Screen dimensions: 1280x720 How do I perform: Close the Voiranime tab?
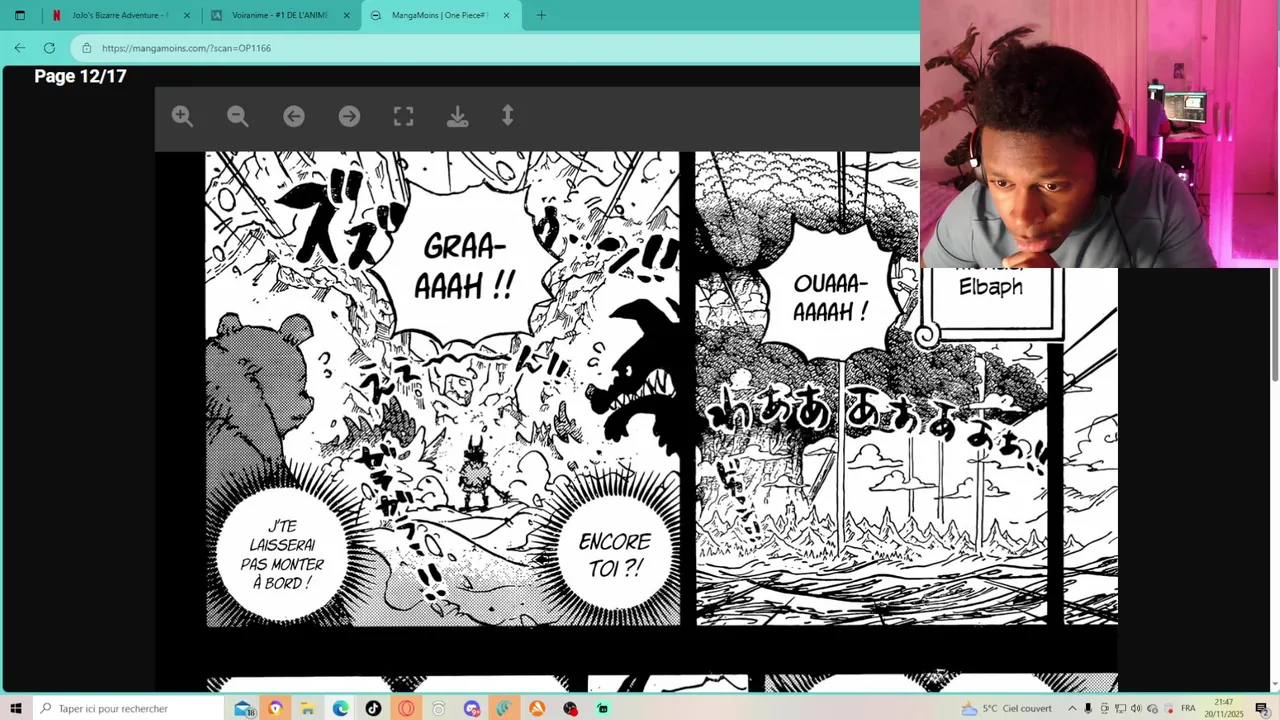346,15
